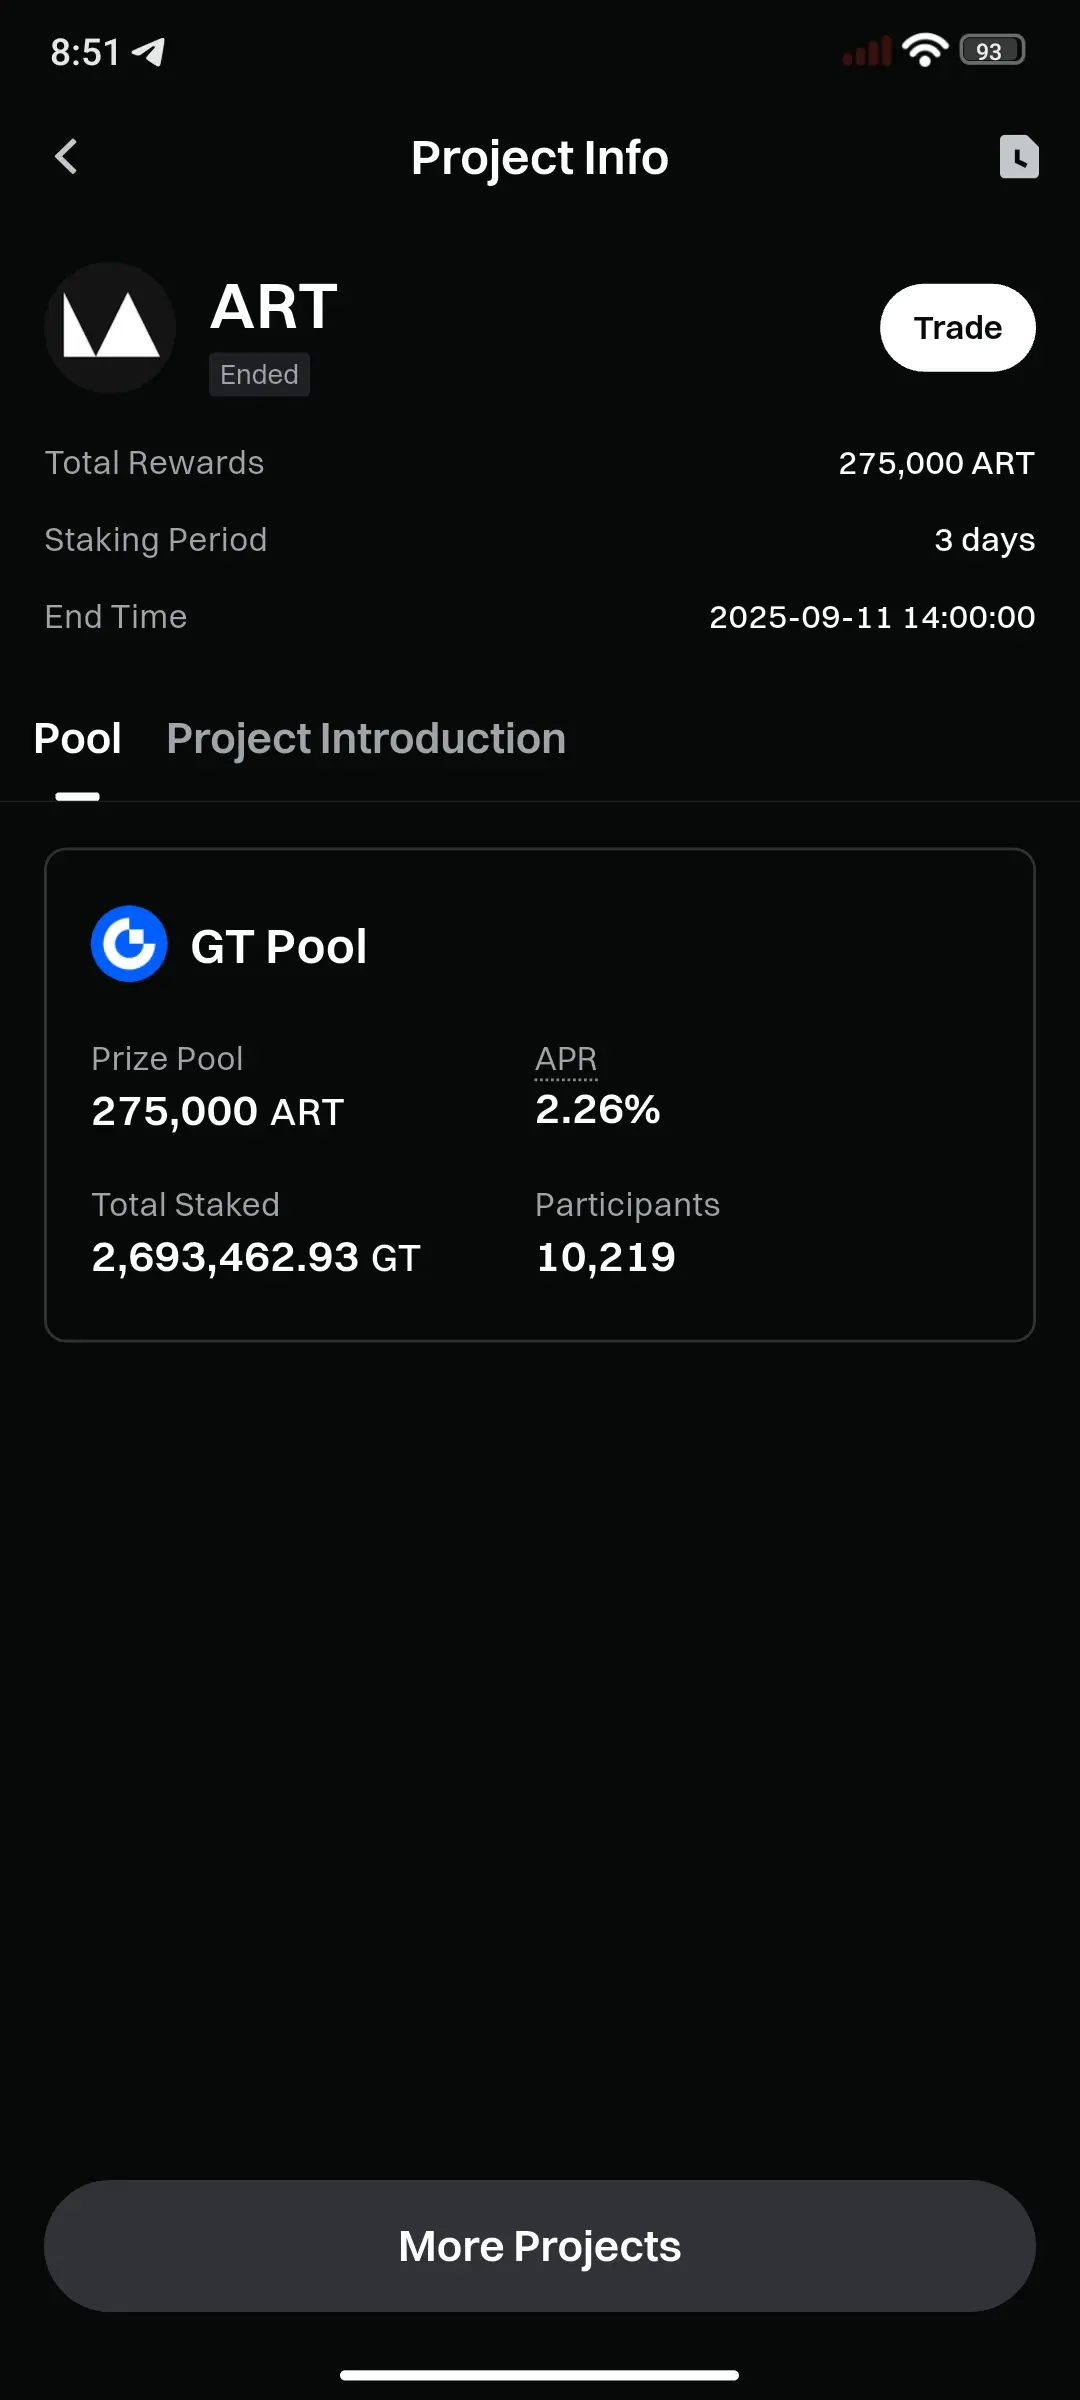This screenshot has height=2400, width=1080.
Task: Tap the Participants count 10,219
Action: point(606,1257)
